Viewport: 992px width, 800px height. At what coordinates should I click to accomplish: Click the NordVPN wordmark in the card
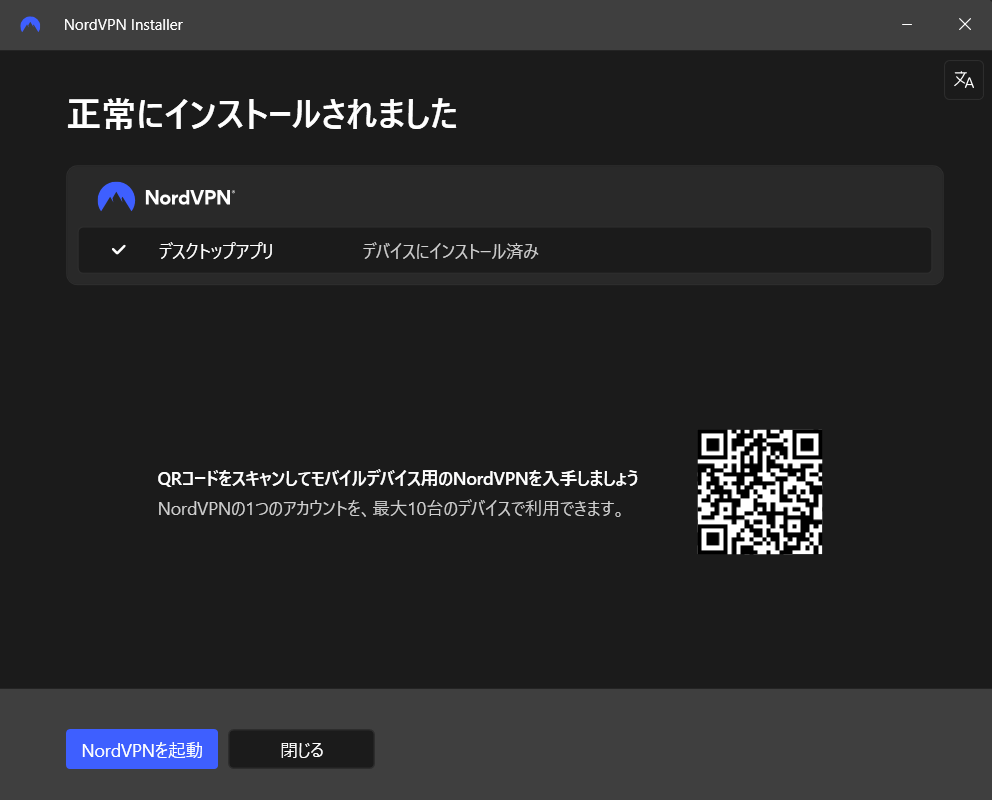pos(190,197)
